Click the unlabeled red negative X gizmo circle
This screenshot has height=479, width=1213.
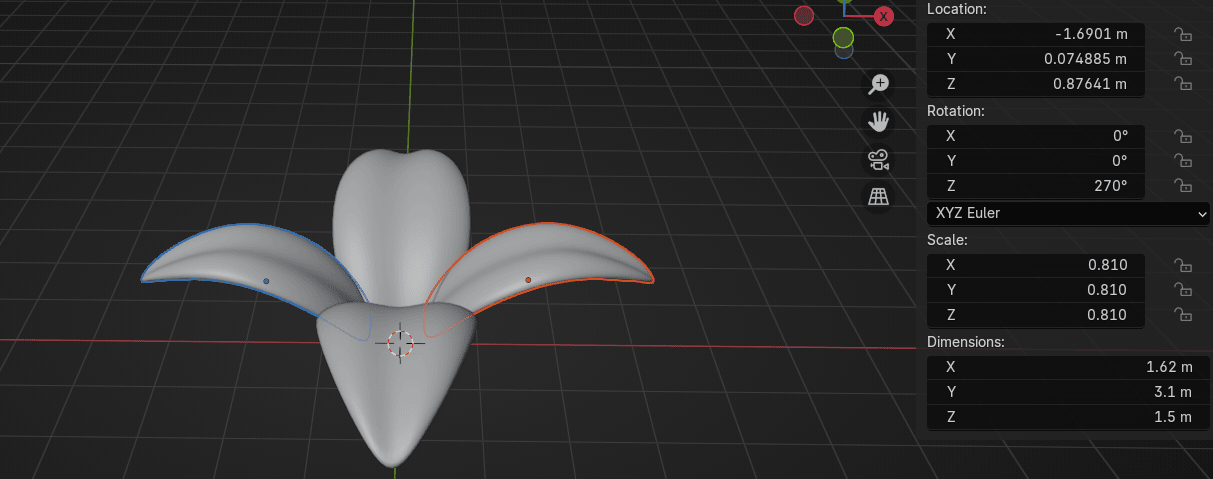(x=804, y=15)
